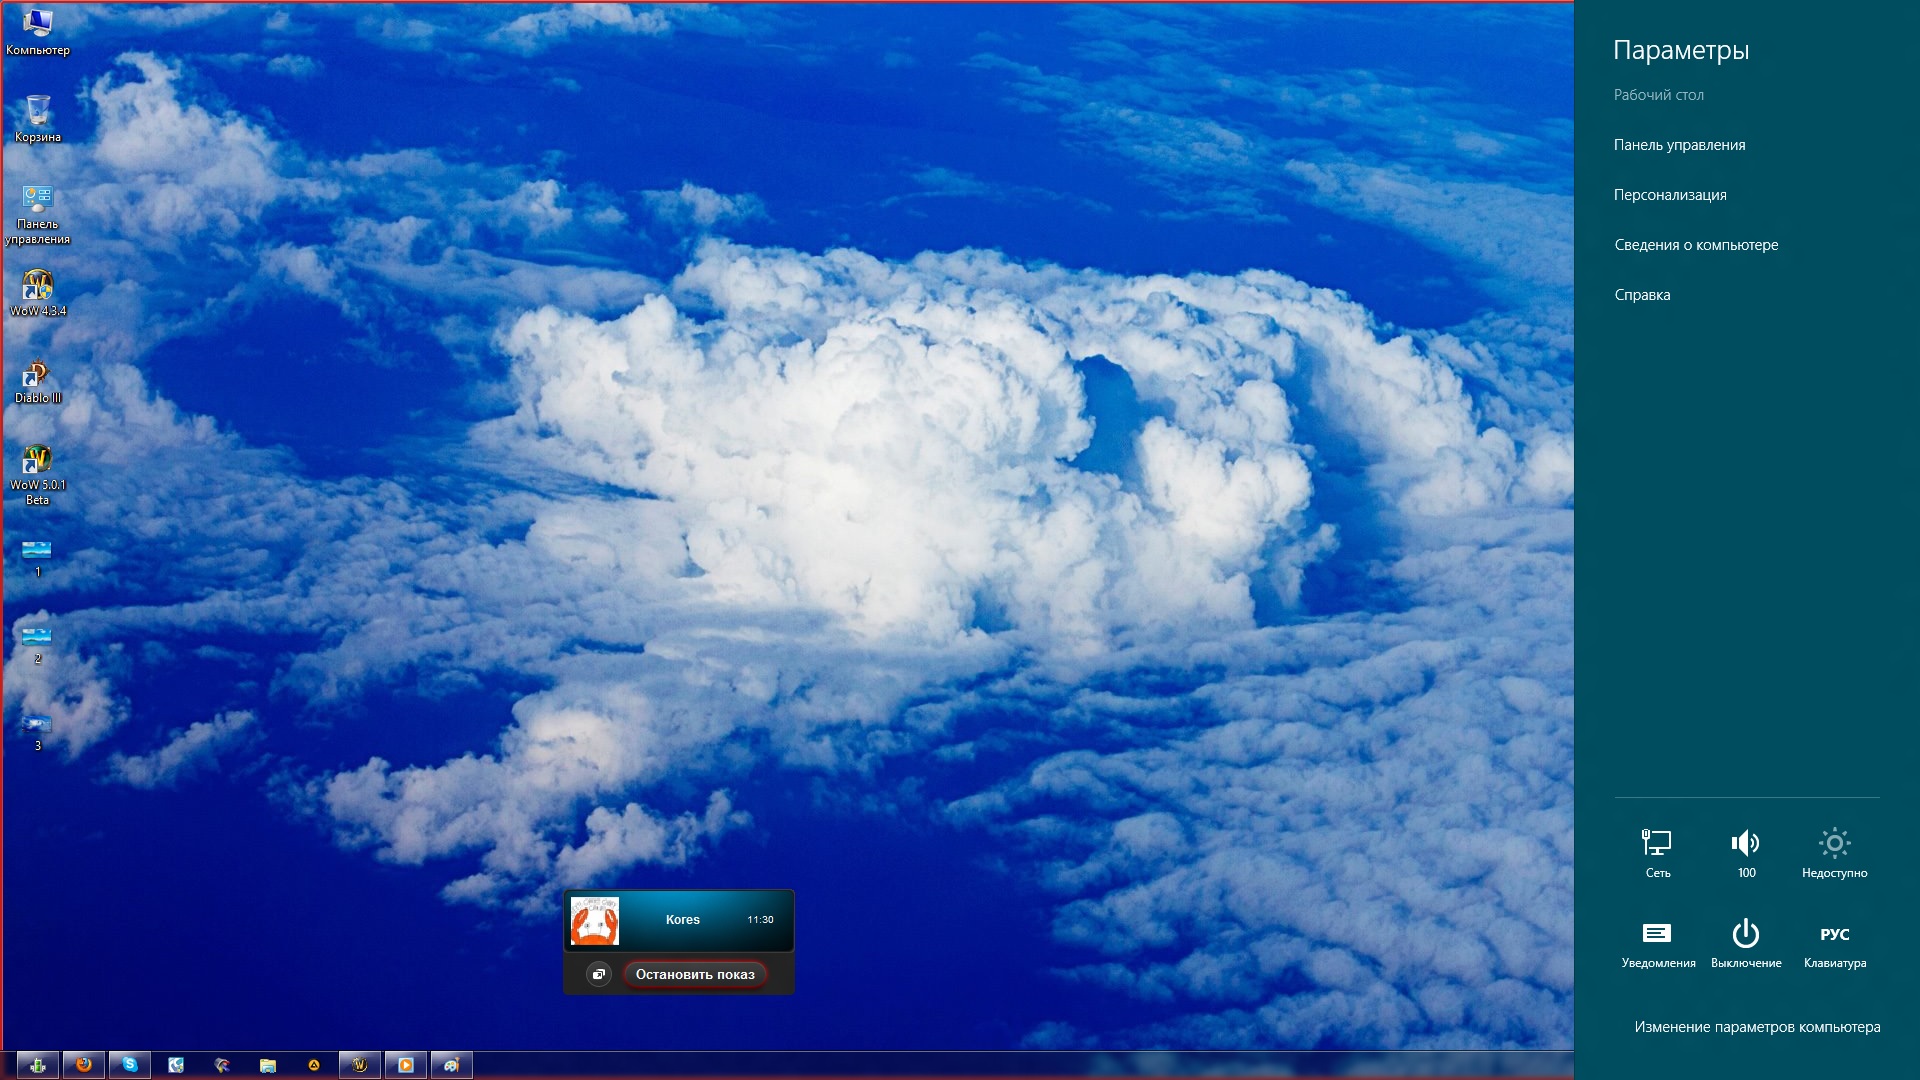Open Сведения о компьютере
This screenshot has width=1920, height=1080.
tap(1696, 245)
